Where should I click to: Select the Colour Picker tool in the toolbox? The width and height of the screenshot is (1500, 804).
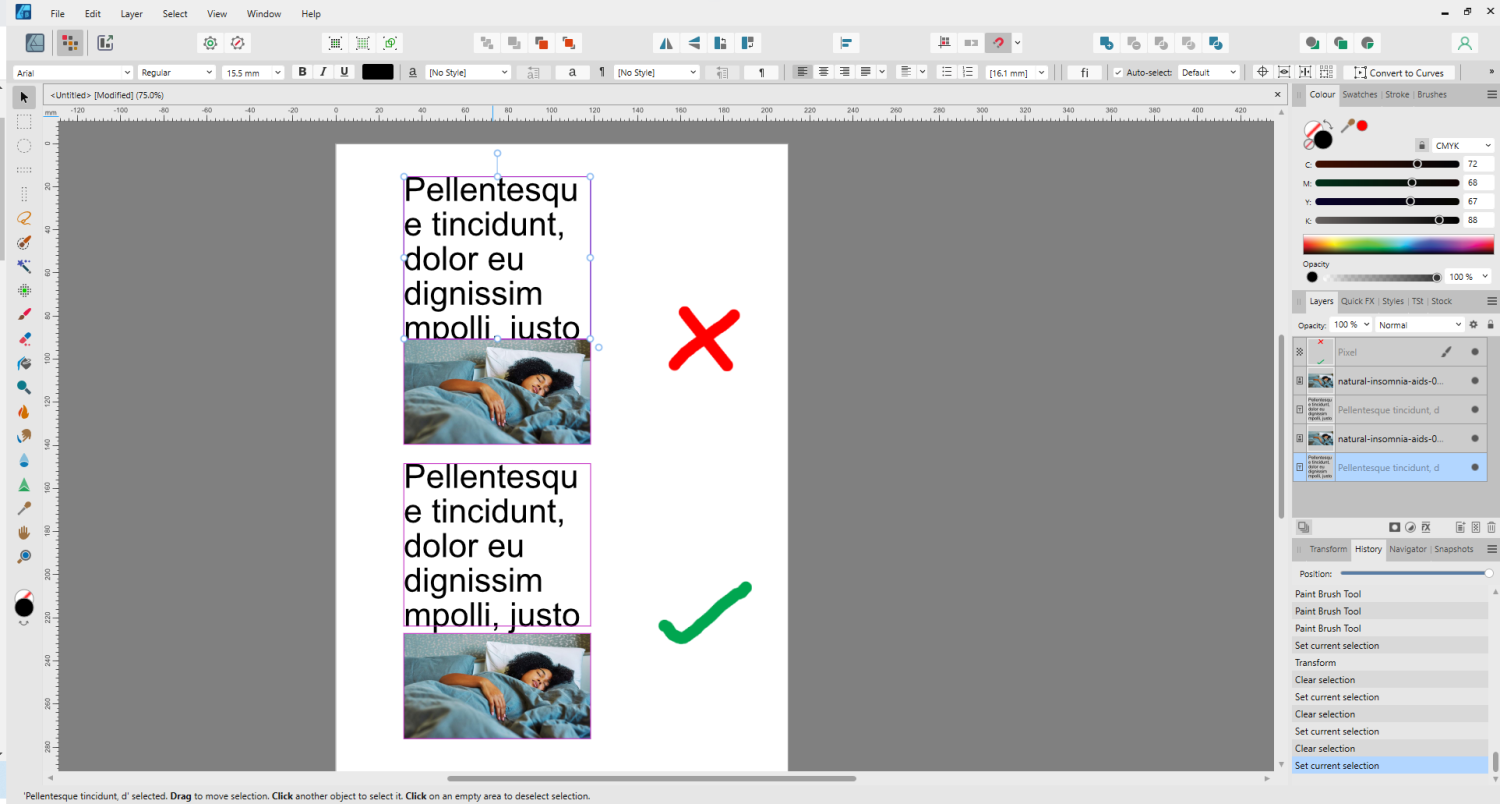(x=24, y=508)
